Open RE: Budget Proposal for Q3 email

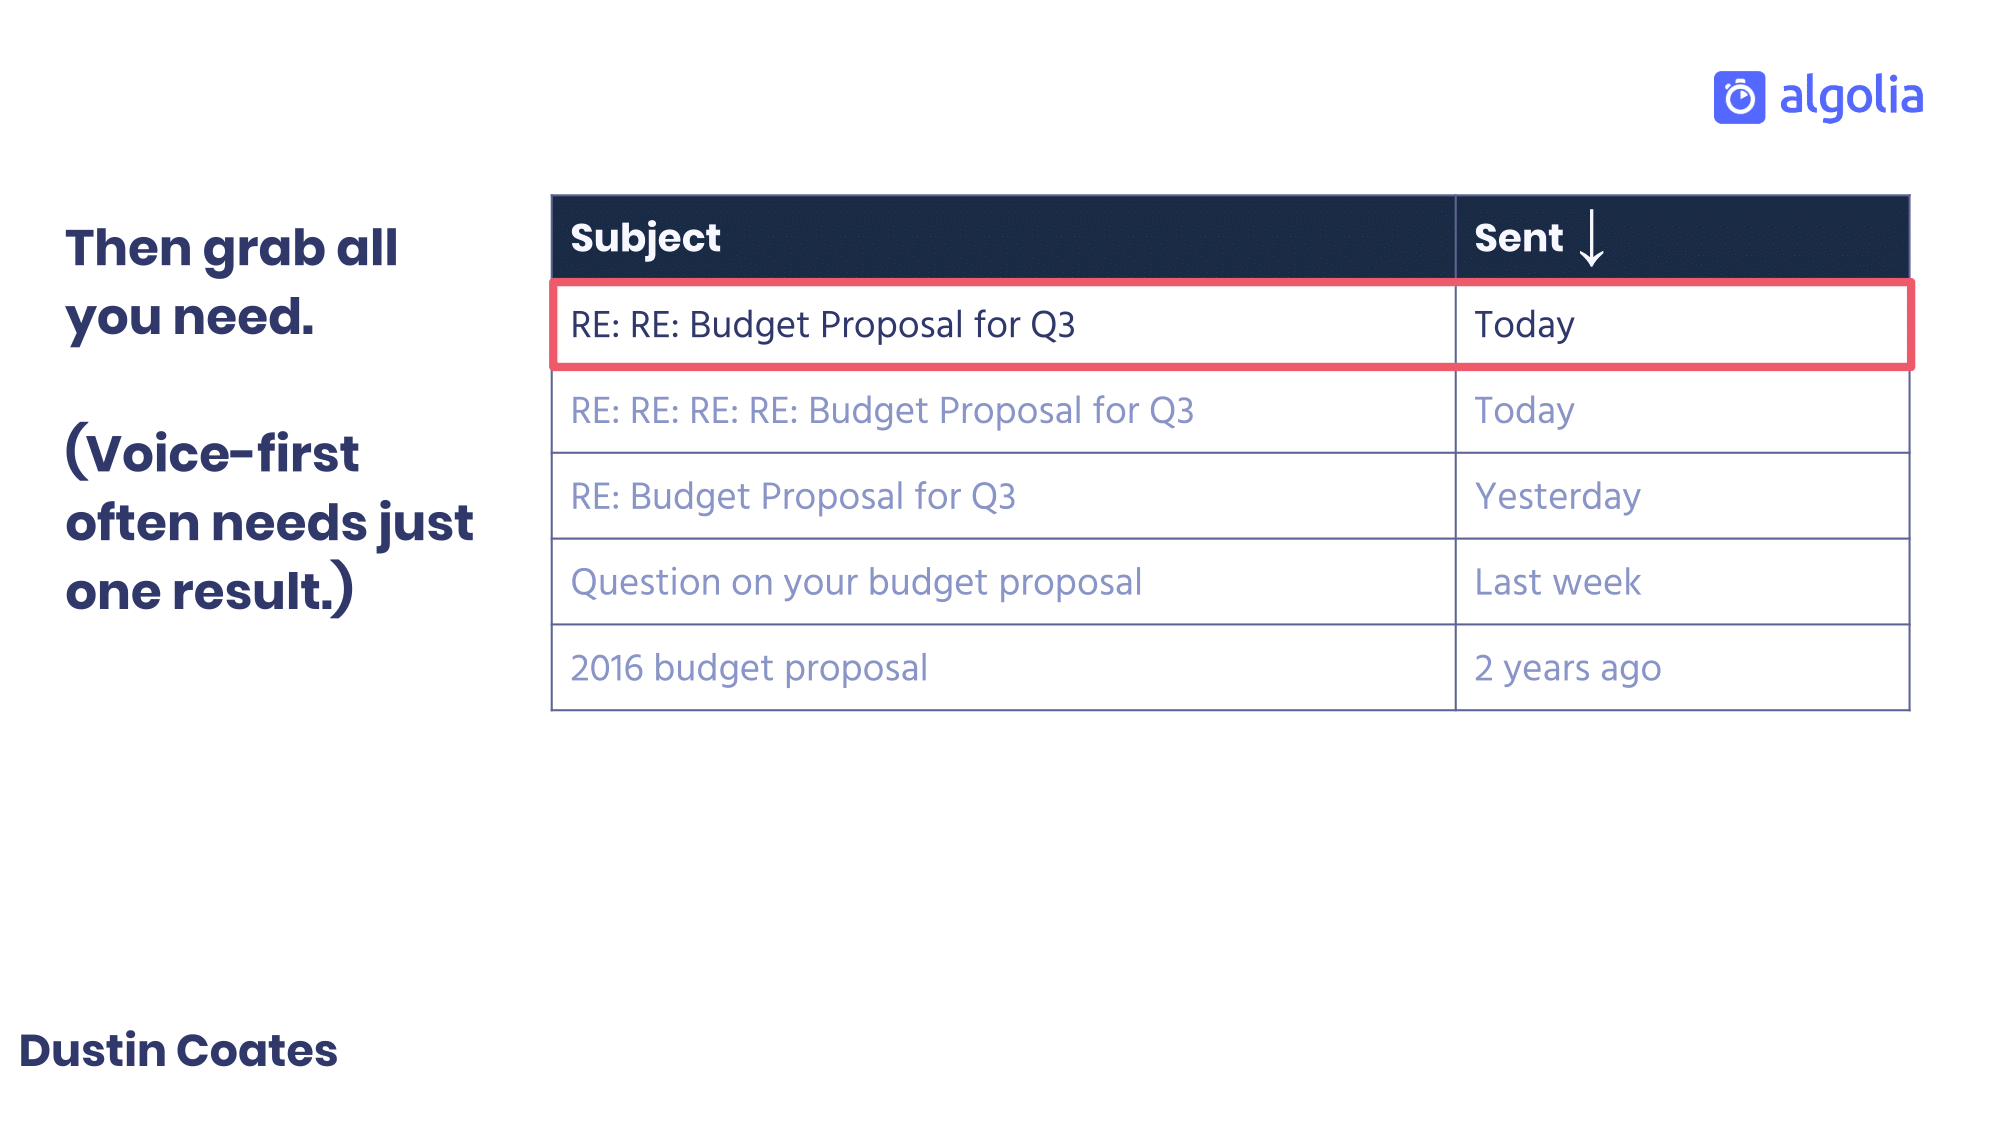pyautogui.click(x=793, y=497)
